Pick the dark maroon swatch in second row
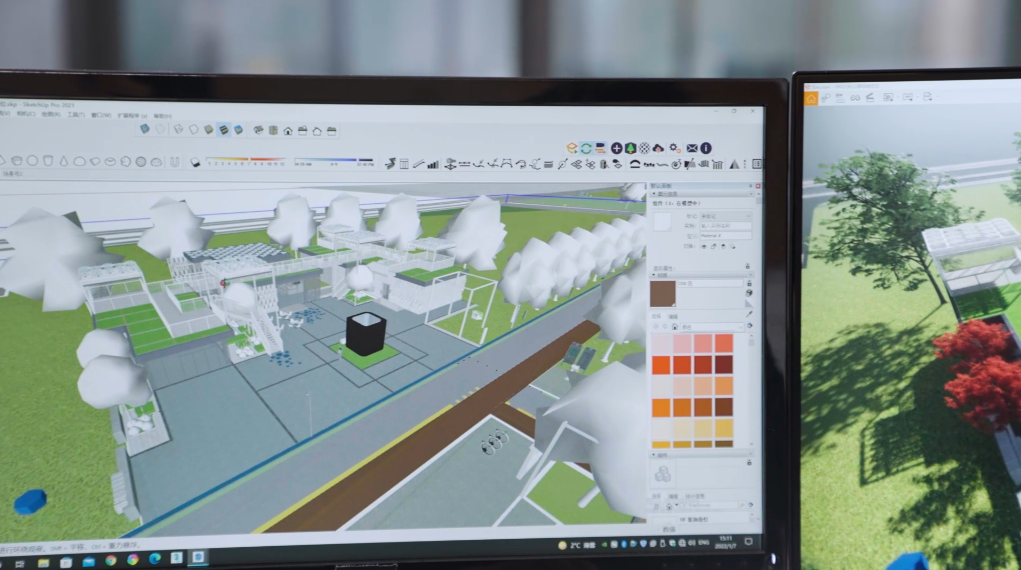The height and width of the screenshot is (570, 1021). click(x=723, y=364)
